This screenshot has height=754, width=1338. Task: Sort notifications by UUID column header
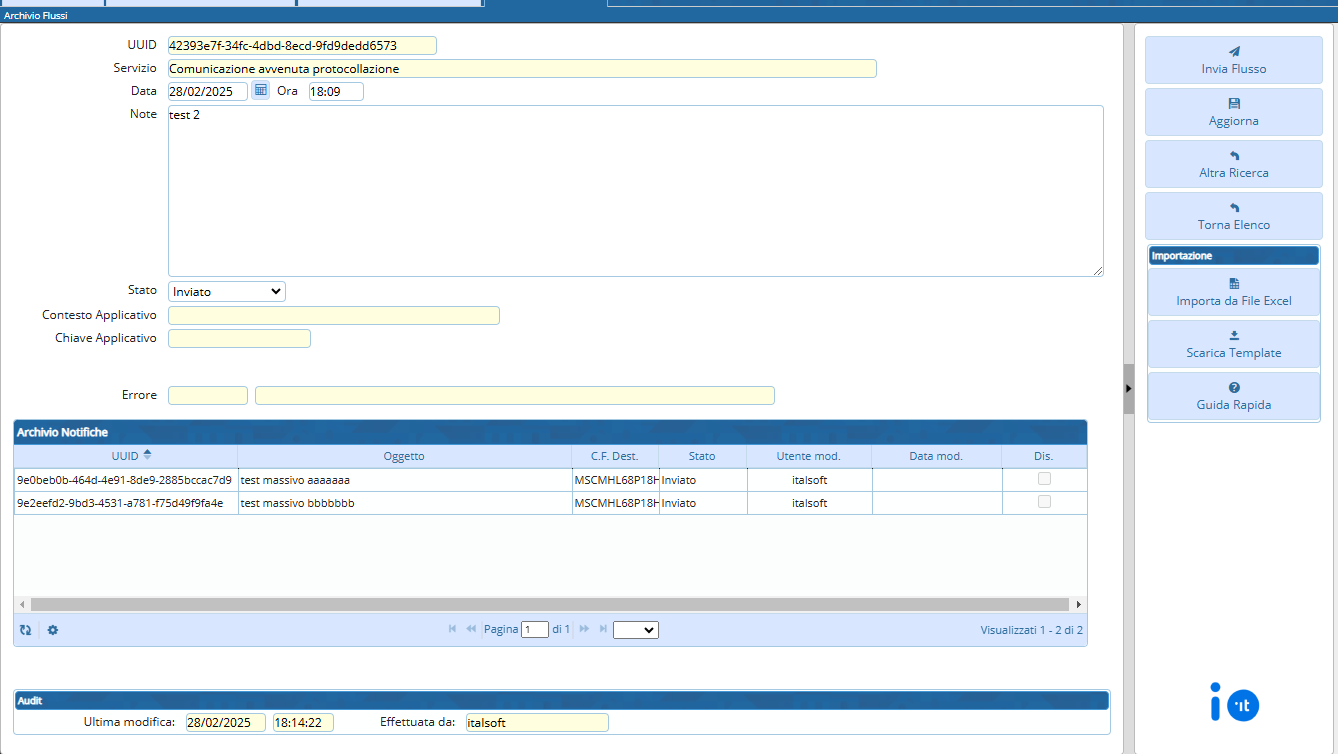point(126,456)
